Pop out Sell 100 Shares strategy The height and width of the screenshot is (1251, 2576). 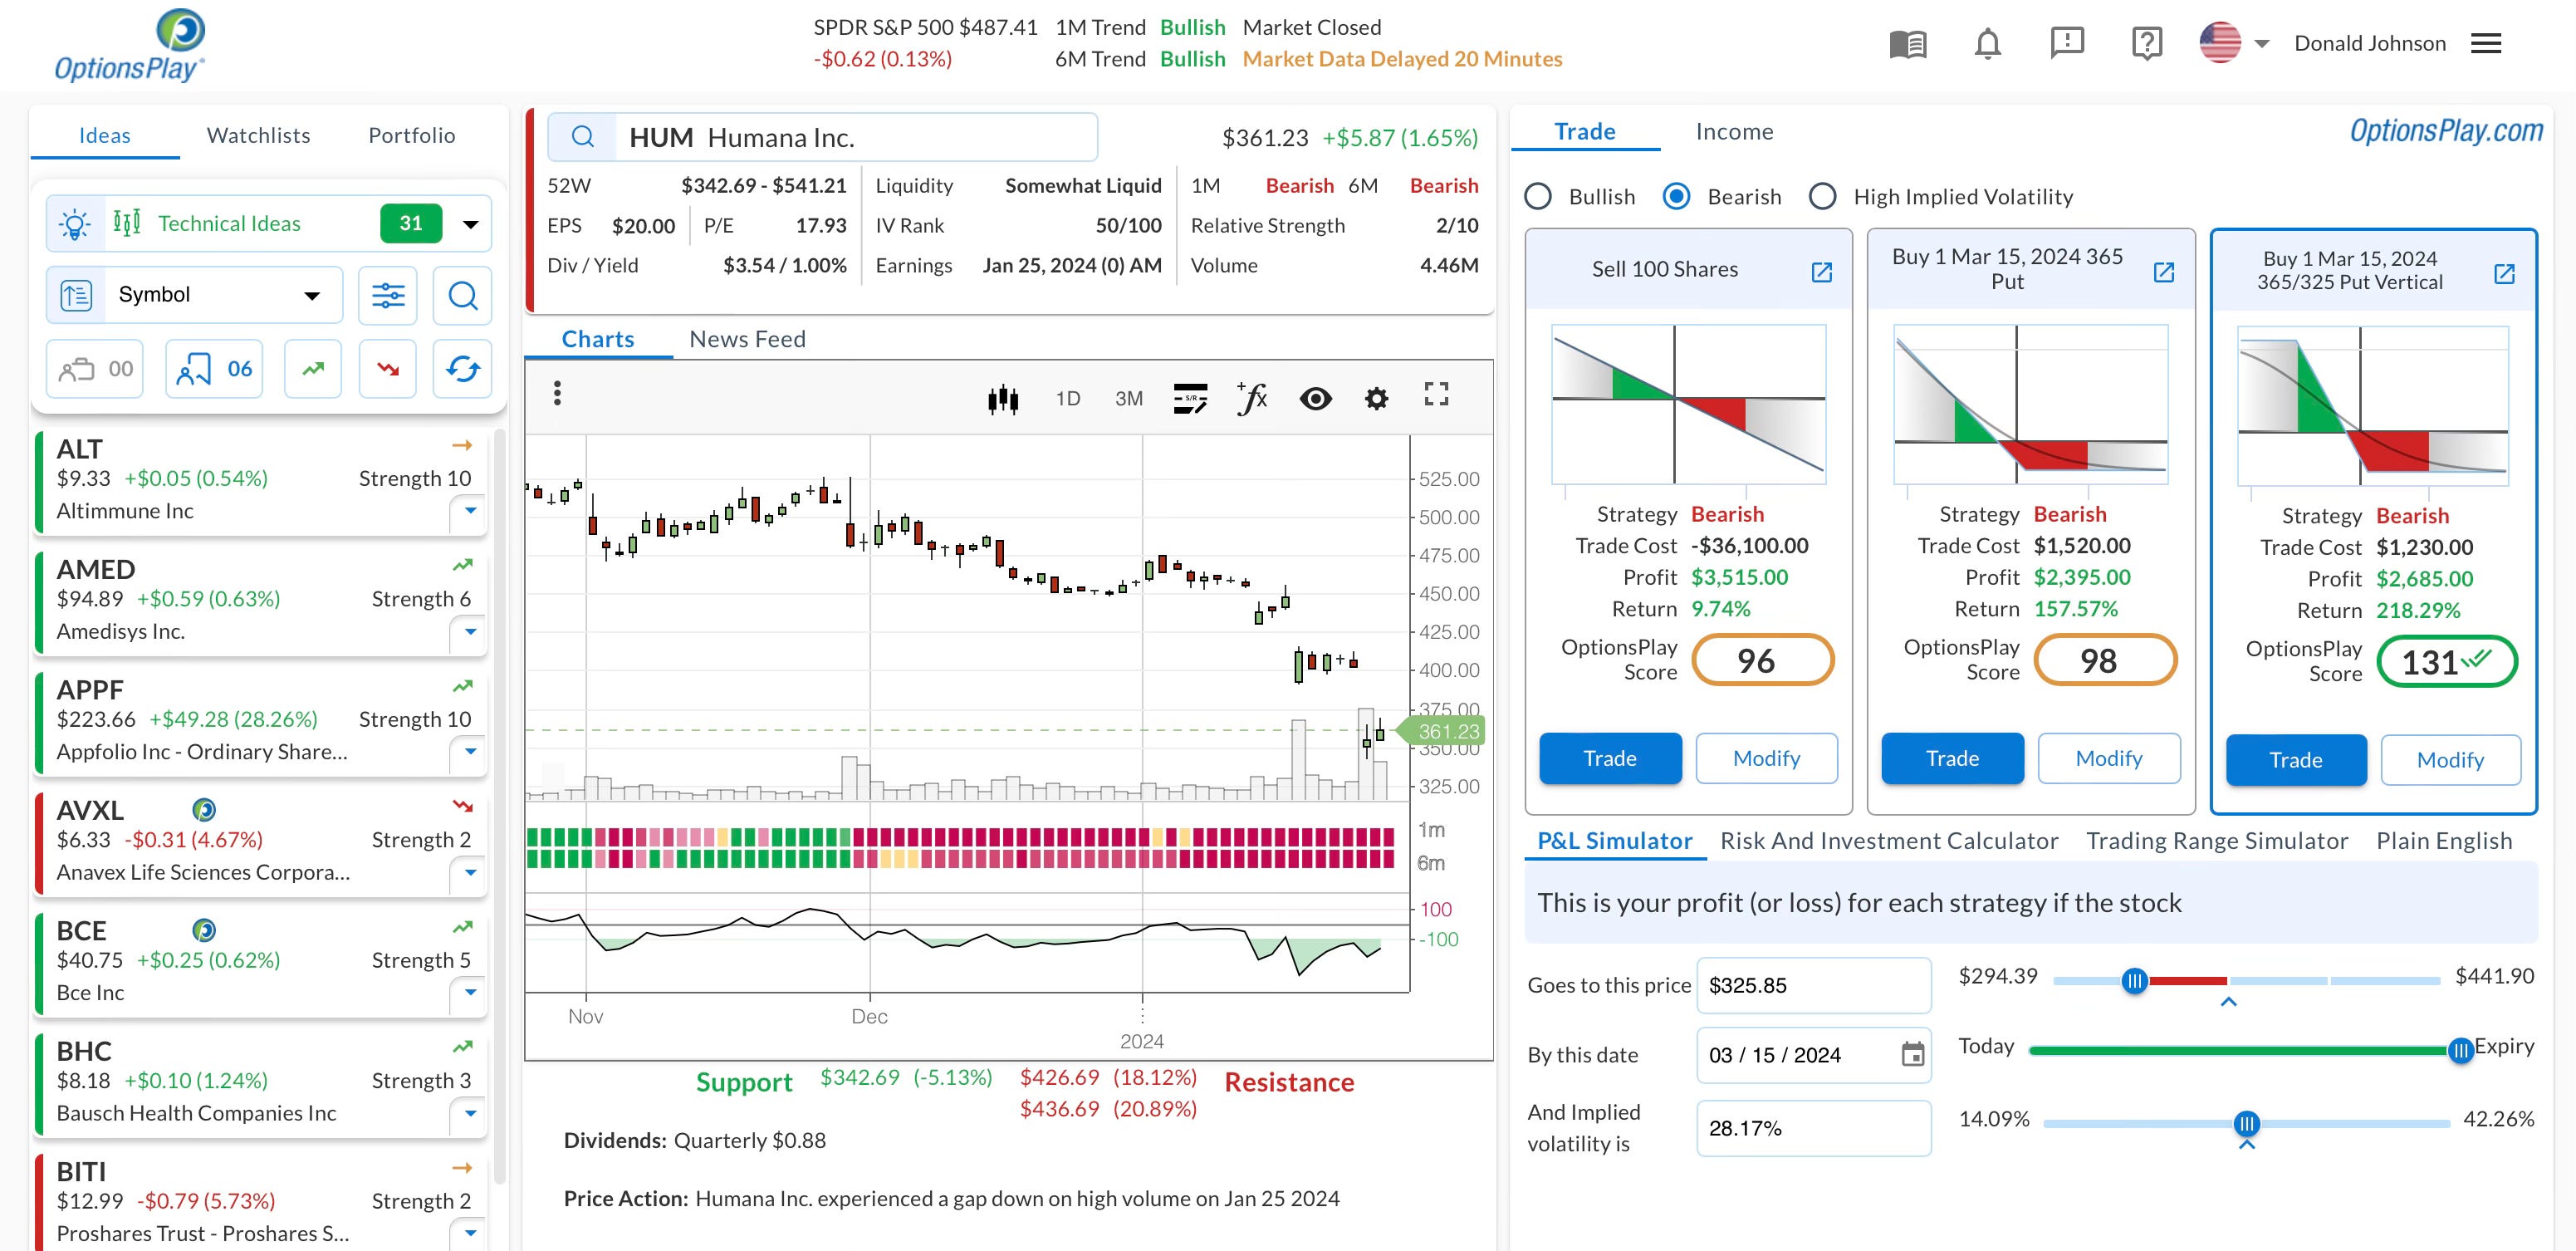(x=1822, y=272)
